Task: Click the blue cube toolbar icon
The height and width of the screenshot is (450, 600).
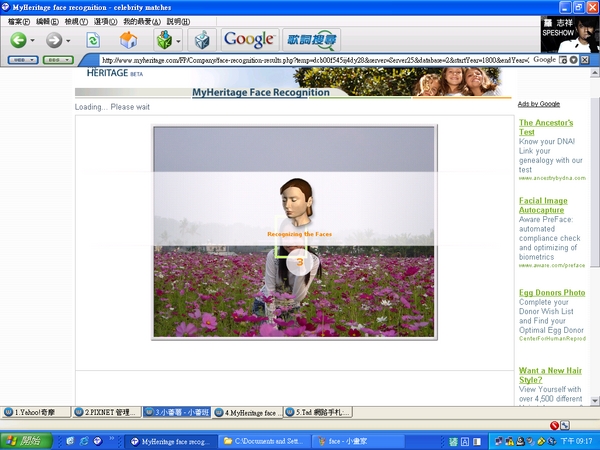Action: 202,40
